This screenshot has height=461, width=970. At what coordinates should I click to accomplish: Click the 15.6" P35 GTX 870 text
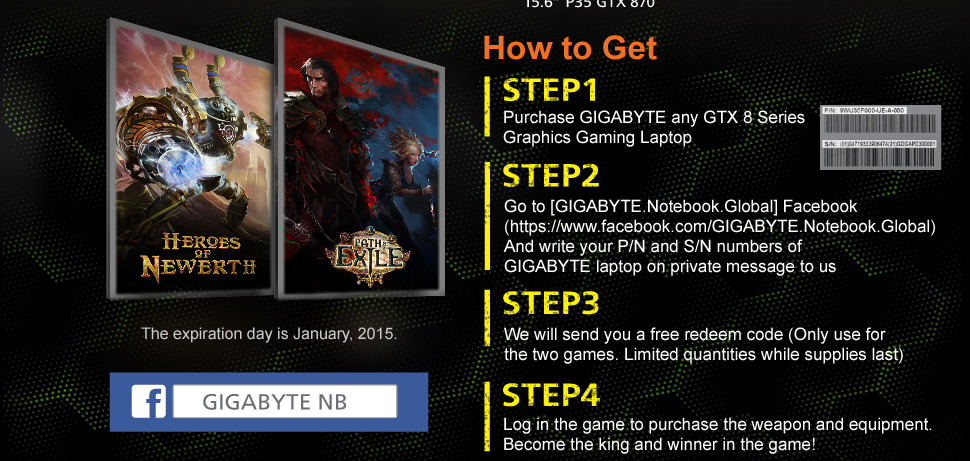pyautogui.click(x=590, y=4)
